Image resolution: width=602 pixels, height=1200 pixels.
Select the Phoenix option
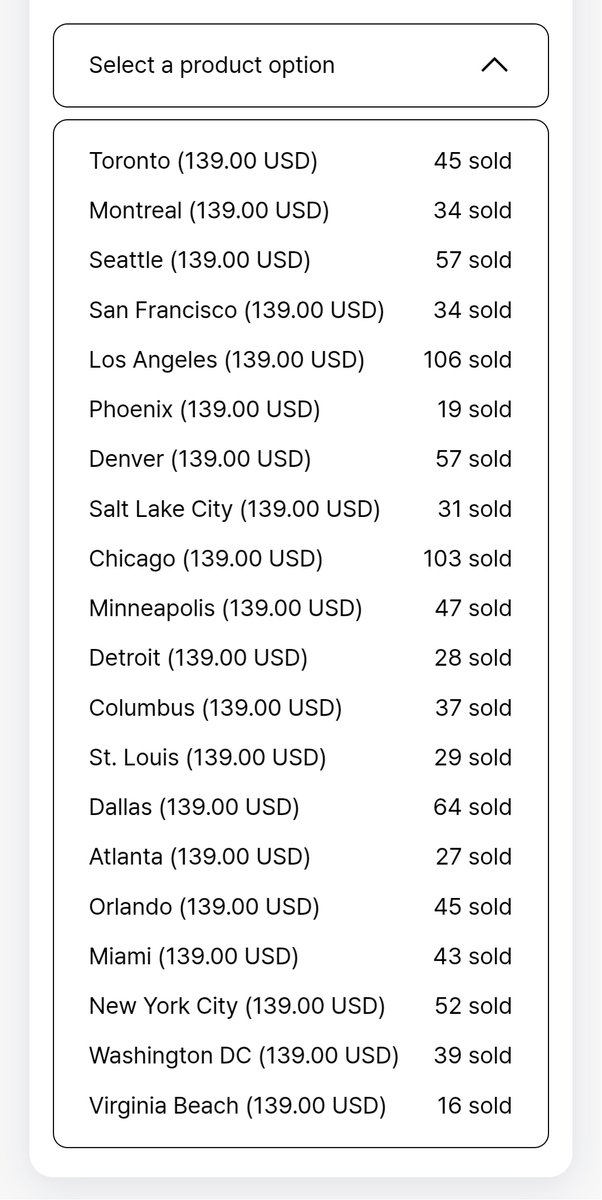click(300, 410)
